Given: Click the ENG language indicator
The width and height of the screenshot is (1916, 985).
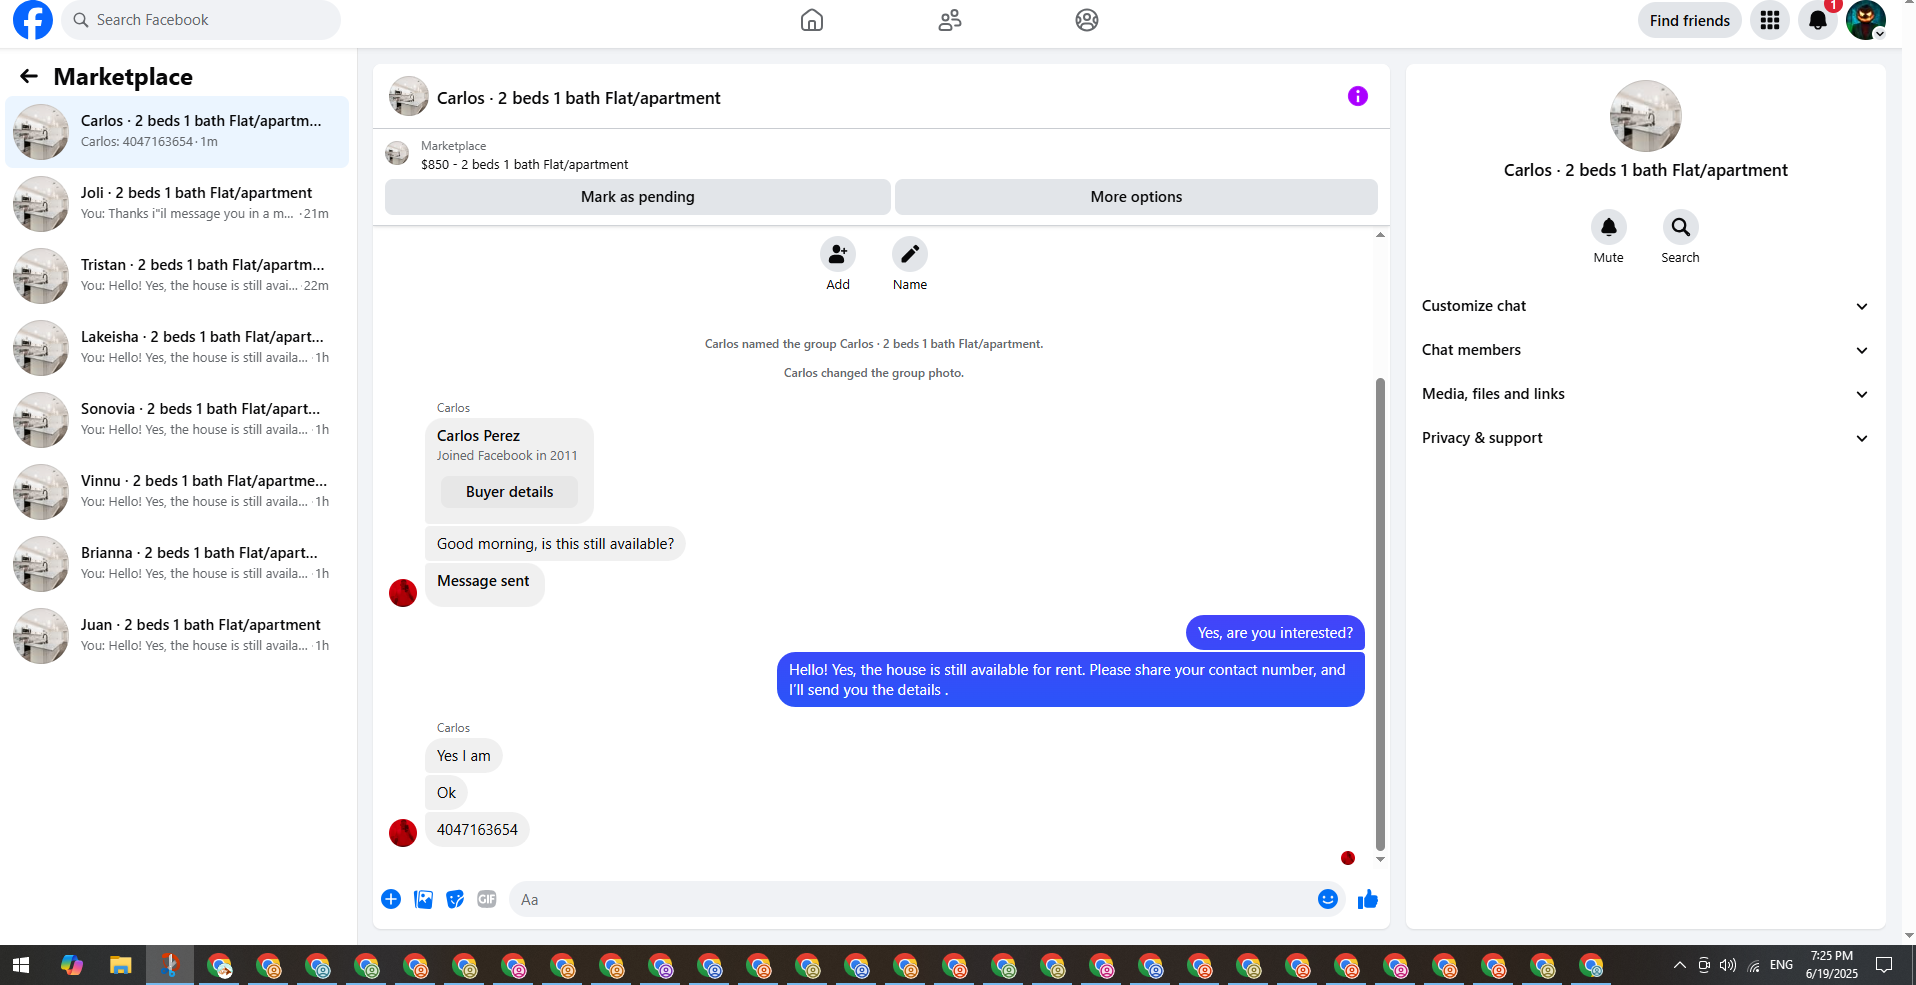Looking at the screenshot, I should 1781,965.
